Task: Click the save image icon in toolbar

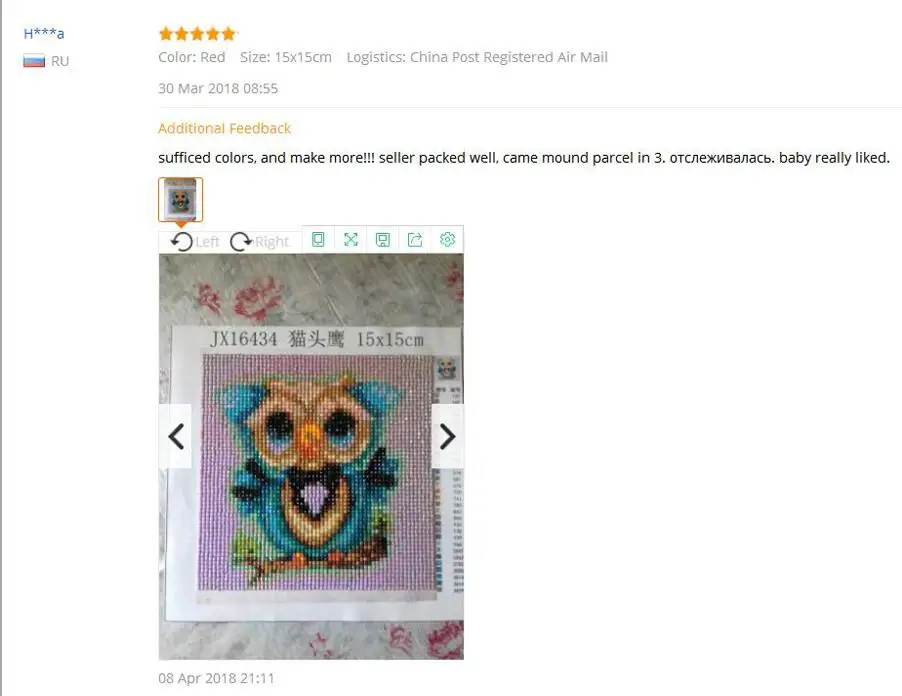Action: (x=383, y=239)
